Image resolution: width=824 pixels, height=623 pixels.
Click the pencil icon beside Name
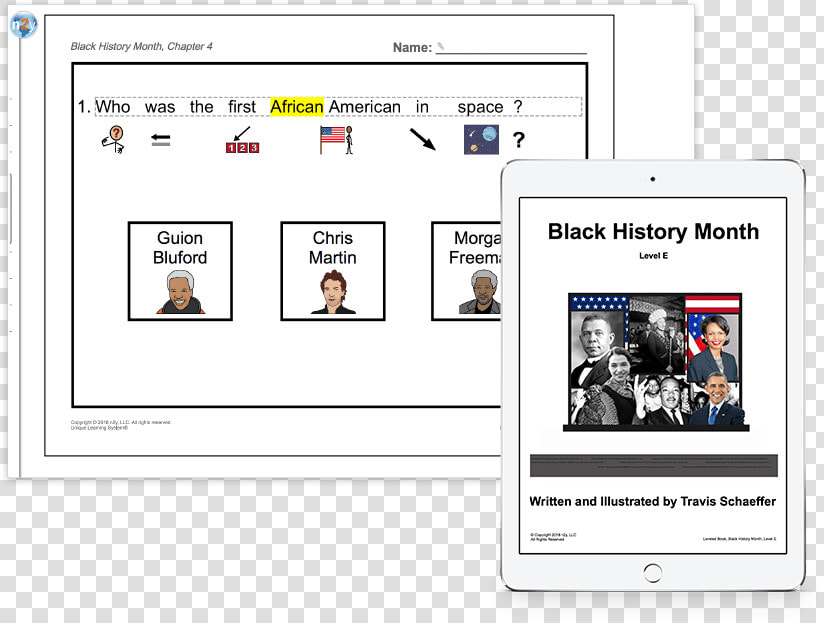(440, 47)
